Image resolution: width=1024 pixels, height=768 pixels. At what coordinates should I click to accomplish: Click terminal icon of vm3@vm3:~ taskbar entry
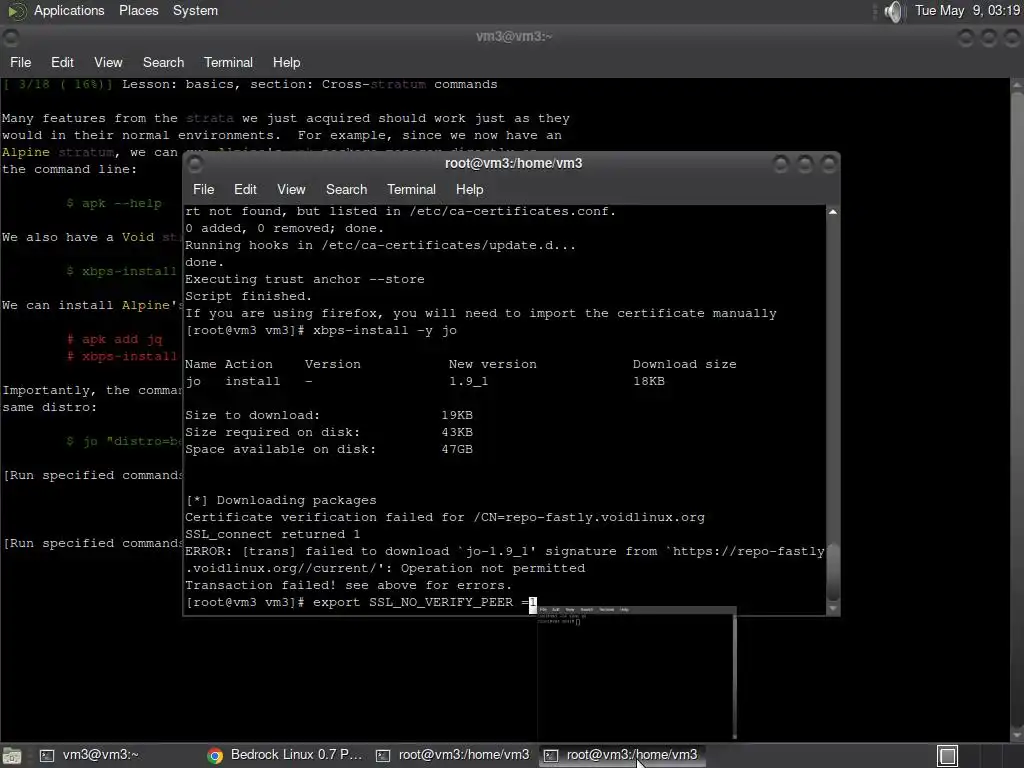[x=47, y=756]
